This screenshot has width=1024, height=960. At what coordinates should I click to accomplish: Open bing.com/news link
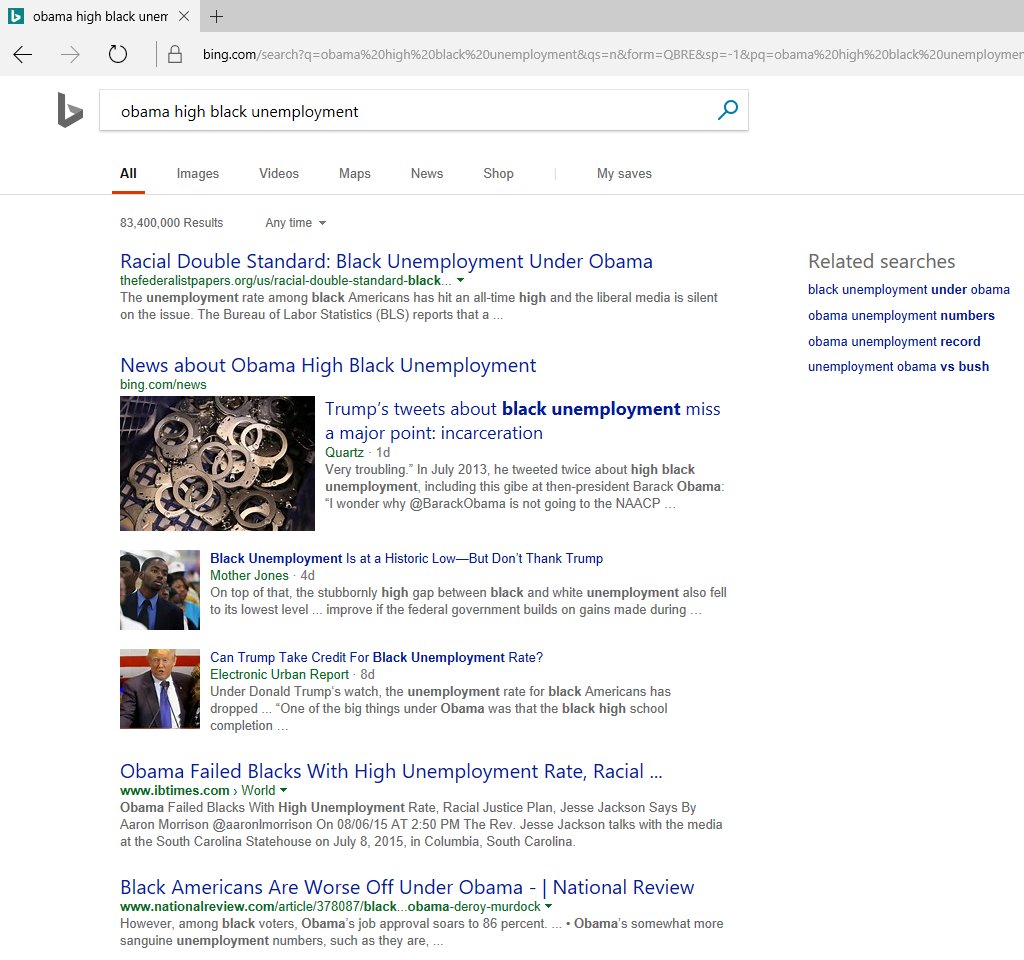(x=163, y=385)
